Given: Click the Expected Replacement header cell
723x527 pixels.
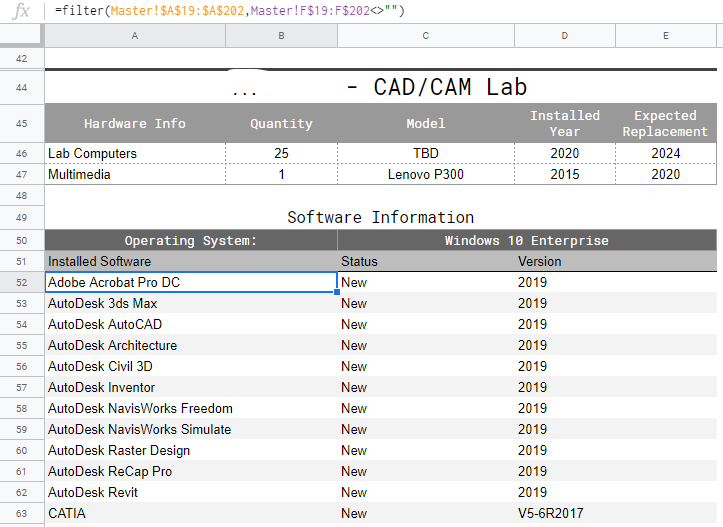Looking at the screenshot, I should pyautogui.click(x=666, y=124).
